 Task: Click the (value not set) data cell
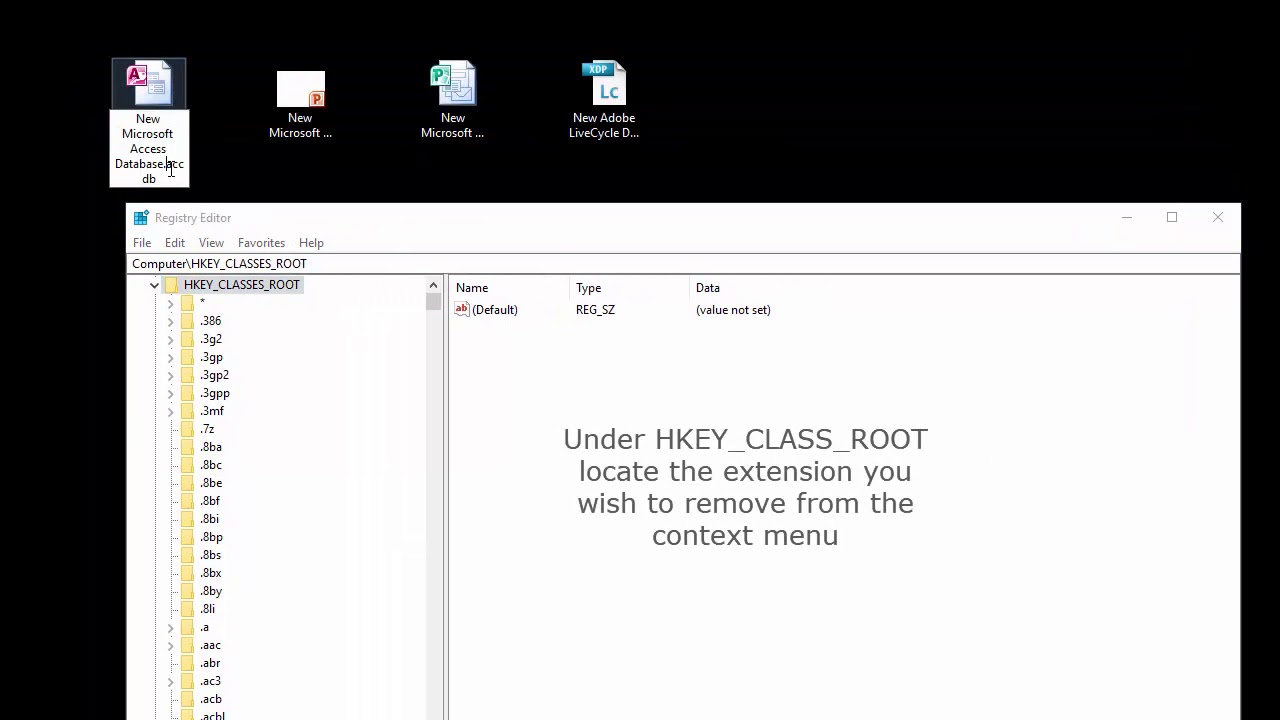[733, 310]
